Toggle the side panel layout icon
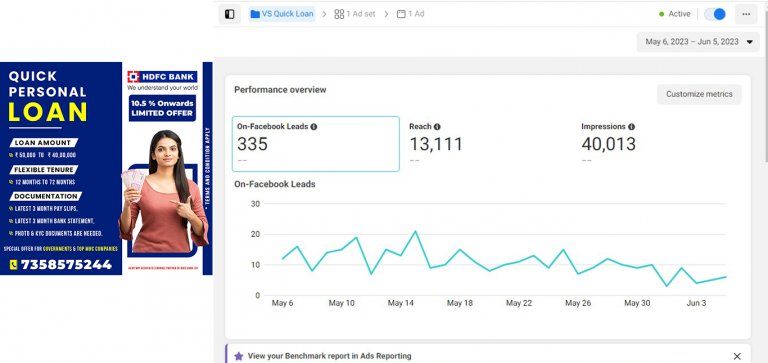 [x=229, y=14]
